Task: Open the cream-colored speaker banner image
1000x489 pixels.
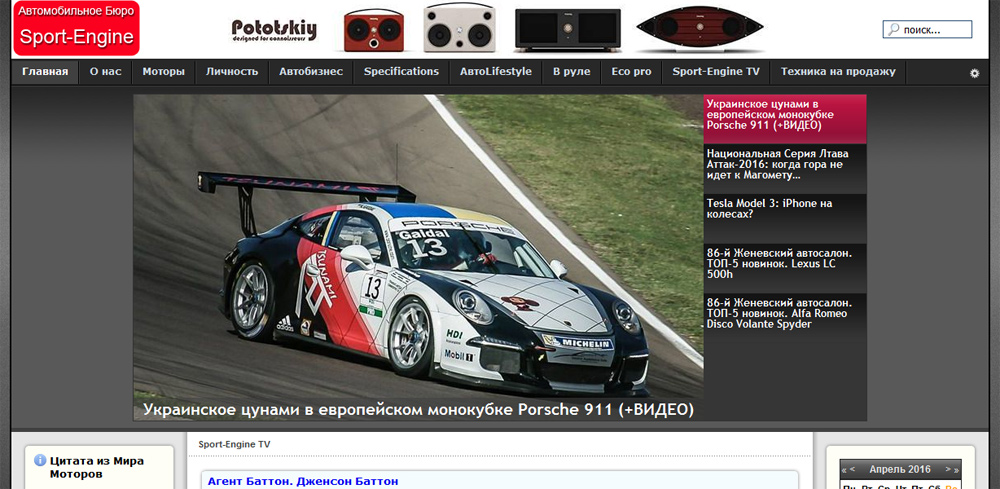Action: click(x=460, y=27)
